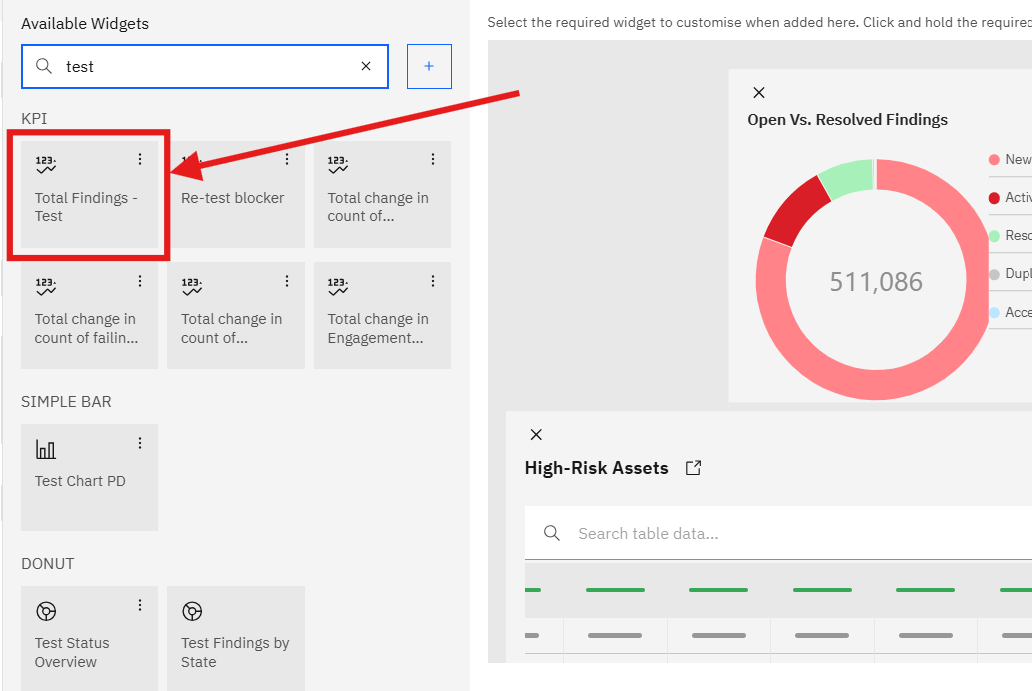Click the search magnifier icon in widget search
Screen dimensions: 1032x691
[x=43, y=66]
